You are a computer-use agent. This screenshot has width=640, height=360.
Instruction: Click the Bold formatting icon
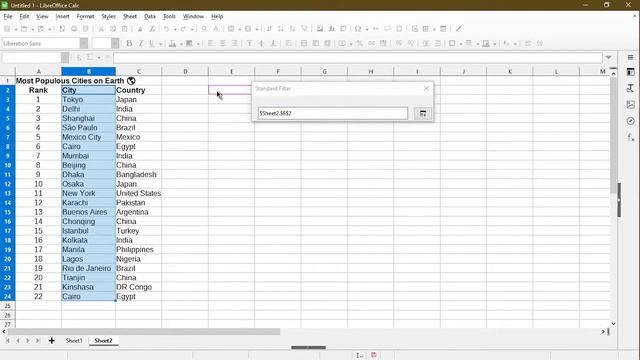(129, 43)
